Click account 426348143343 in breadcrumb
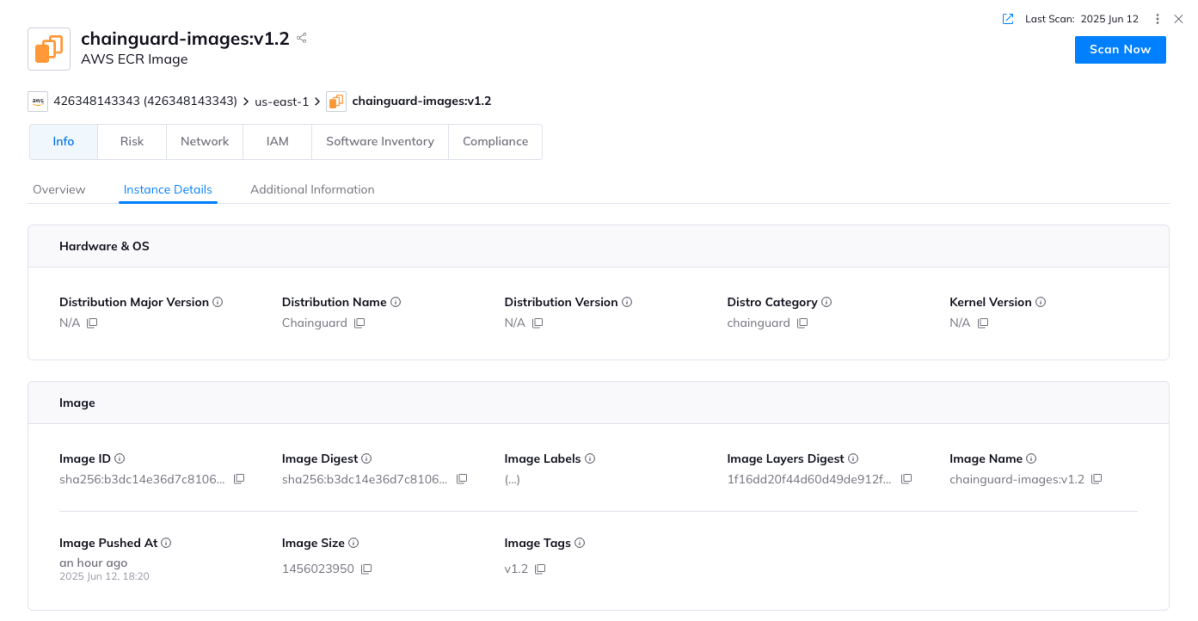Image resolution: width=1198 pixels, height=621 pixels. click(x=145, y=101)
